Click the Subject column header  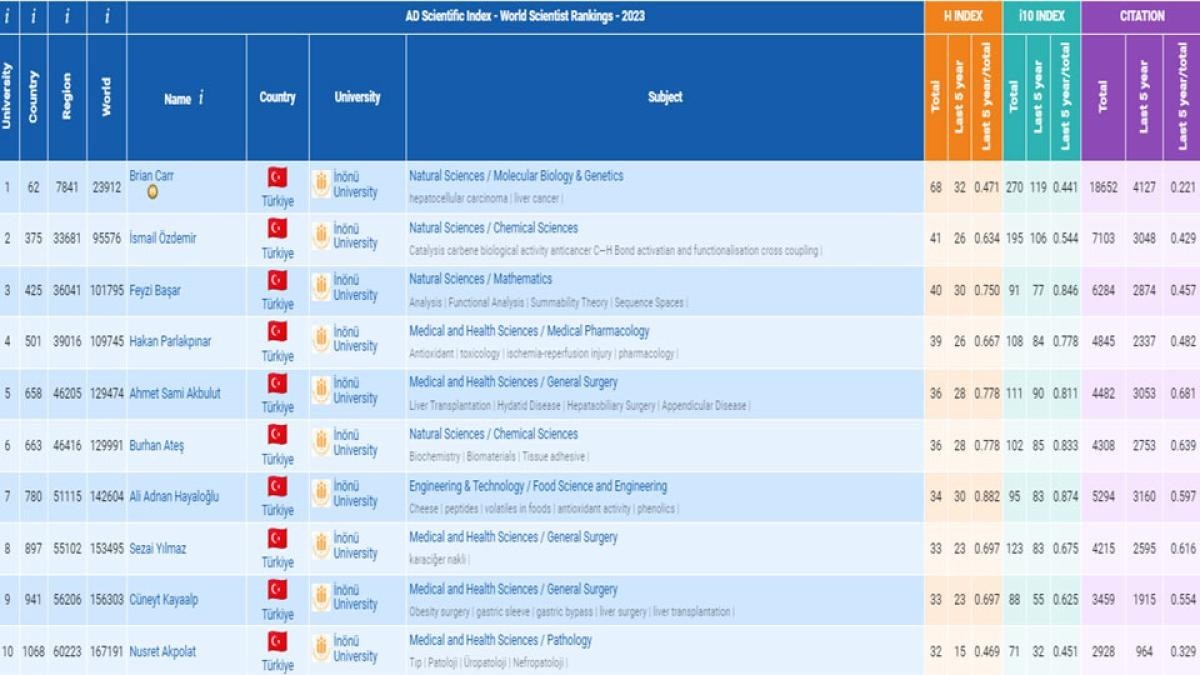point(665,97)
